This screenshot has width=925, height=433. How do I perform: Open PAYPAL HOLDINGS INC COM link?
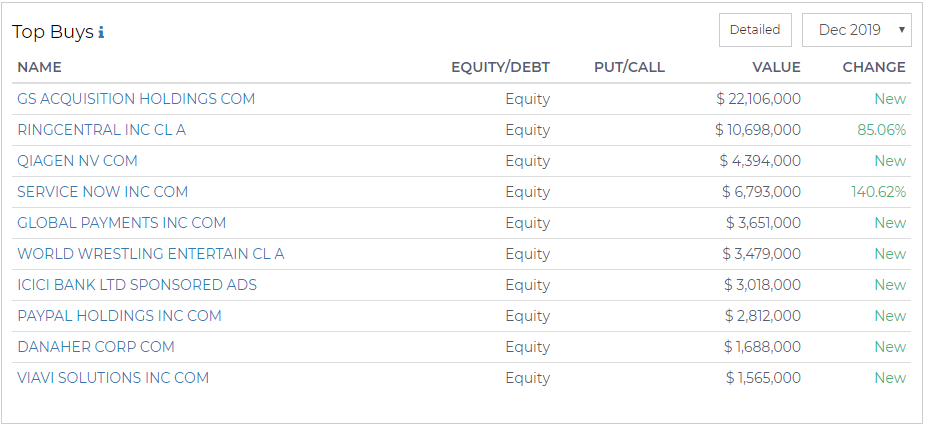click(x=120, y=316)
